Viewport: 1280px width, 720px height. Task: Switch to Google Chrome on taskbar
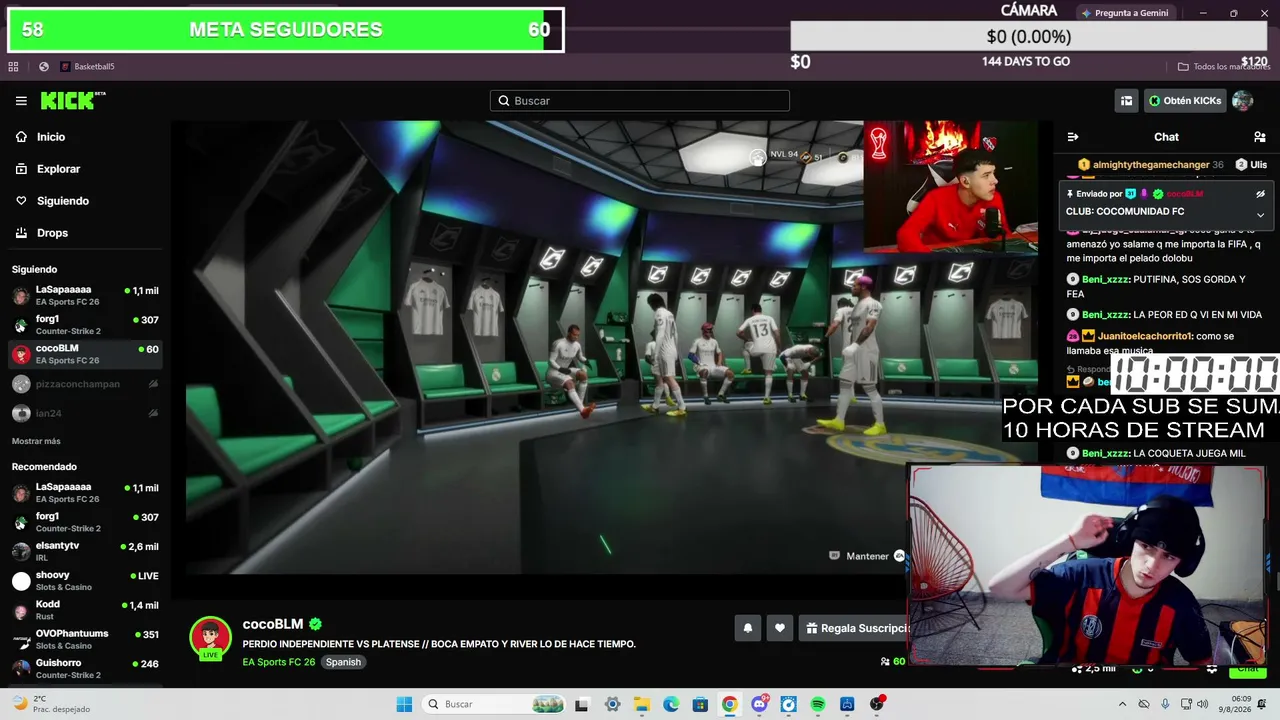730,704
